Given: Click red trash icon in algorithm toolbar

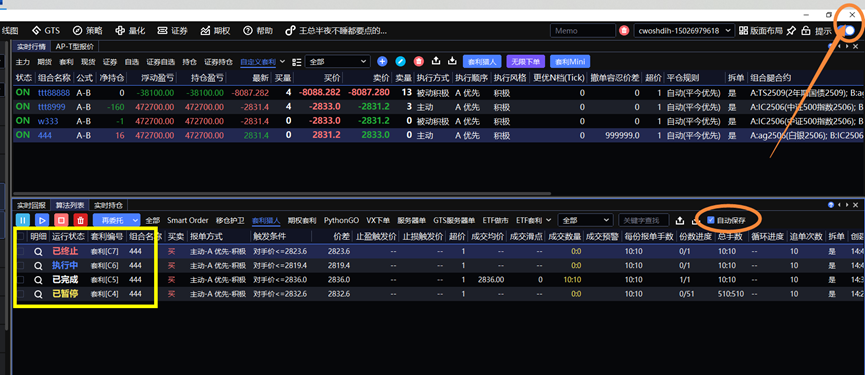Looking at the screenshot, I should click(81, 220).
